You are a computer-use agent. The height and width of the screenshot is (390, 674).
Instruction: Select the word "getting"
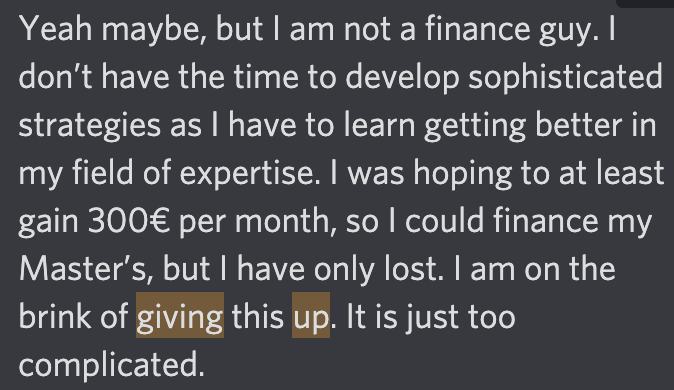(475, 125)
